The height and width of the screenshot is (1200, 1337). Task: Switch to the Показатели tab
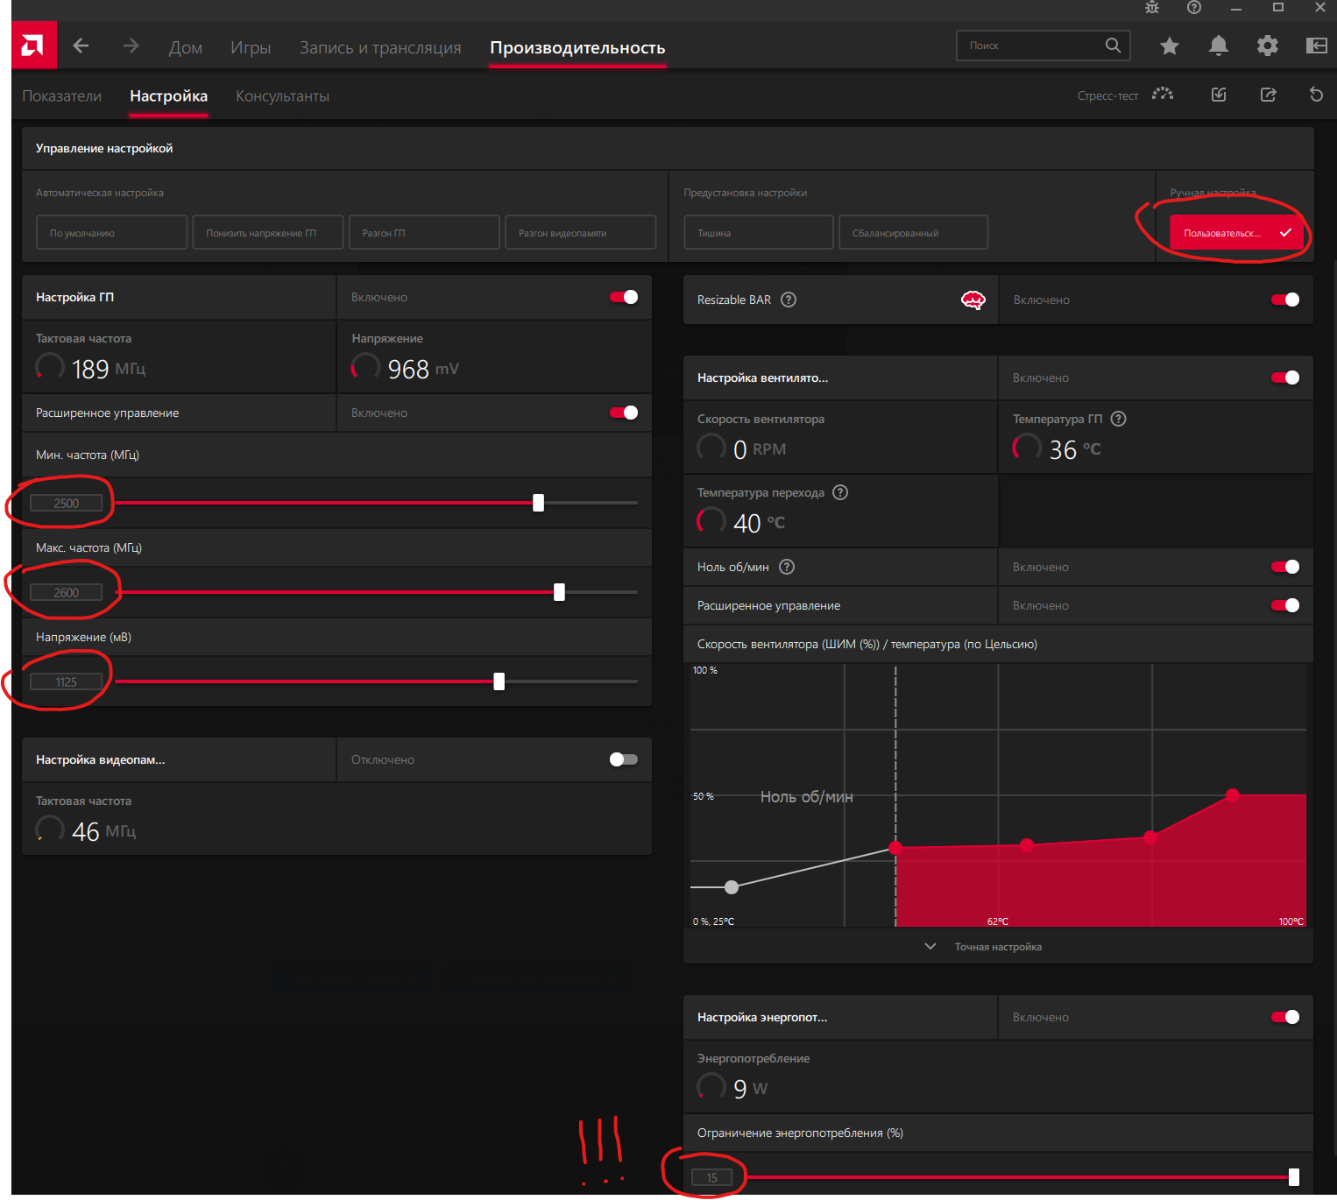pyautogui.click(x=62, y=96)
